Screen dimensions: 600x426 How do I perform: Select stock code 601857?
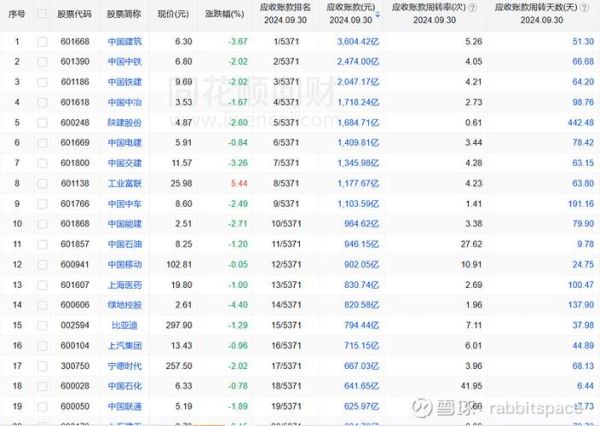[x=75, y=244]
